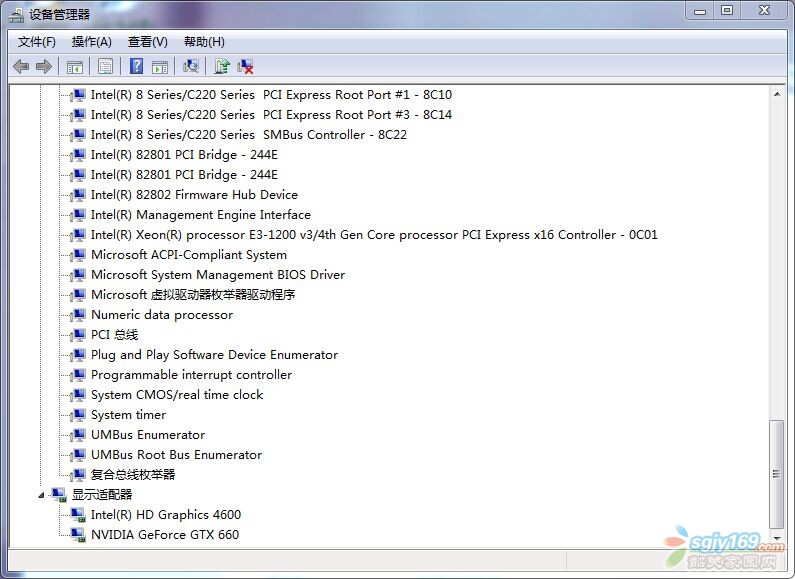Select Plug and Play Software Device Enumerator
Image resolution: width=795 pixels, height=579 pixels.
(x=214, y=355)
